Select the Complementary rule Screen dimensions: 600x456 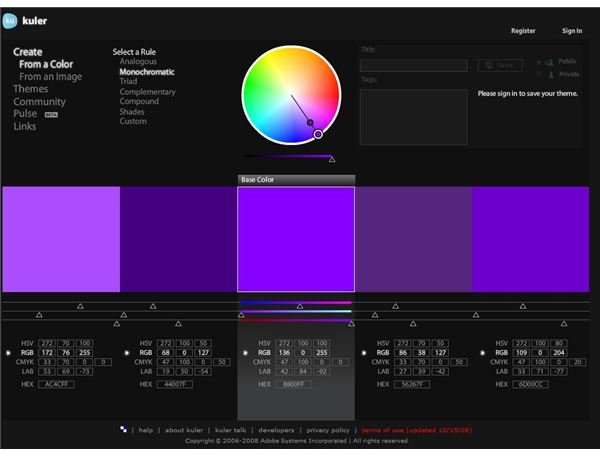[x=148, y=92]
